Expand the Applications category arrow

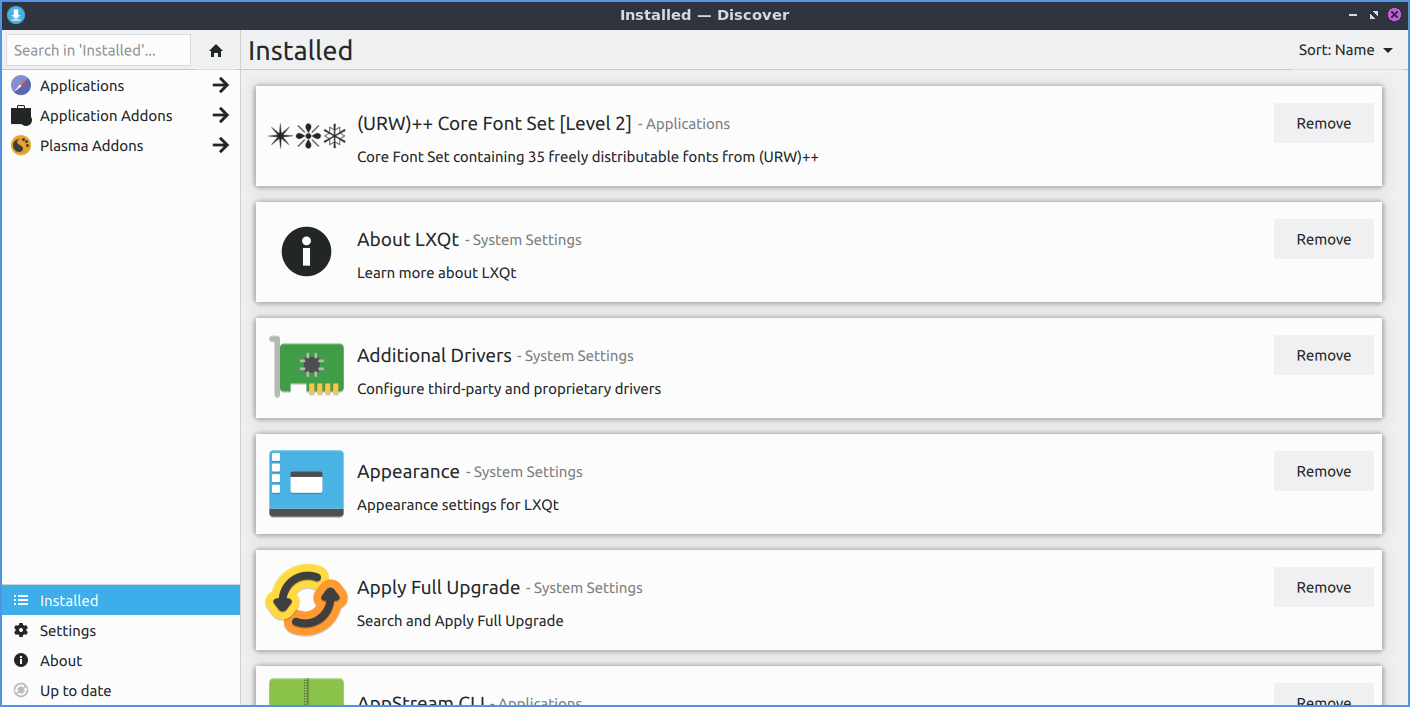tap(221, 86)
